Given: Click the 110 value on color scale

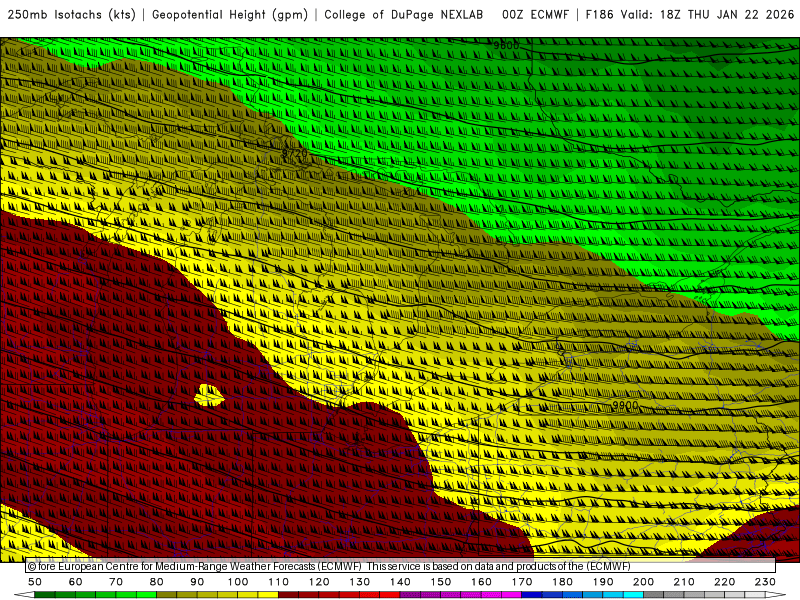Looking at the screenshot, I should pyautogui.click(x=279, y=582).
